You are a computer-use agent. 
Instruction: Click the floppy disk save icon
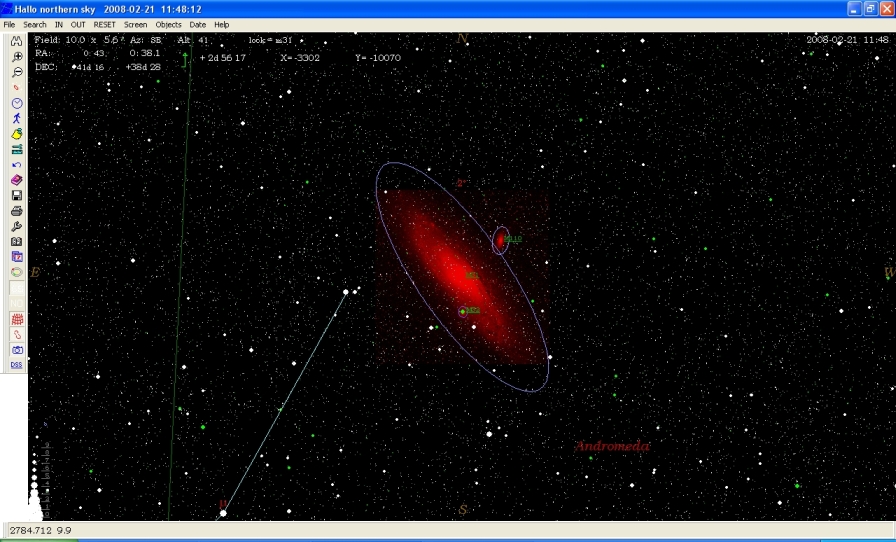point(16,195)
